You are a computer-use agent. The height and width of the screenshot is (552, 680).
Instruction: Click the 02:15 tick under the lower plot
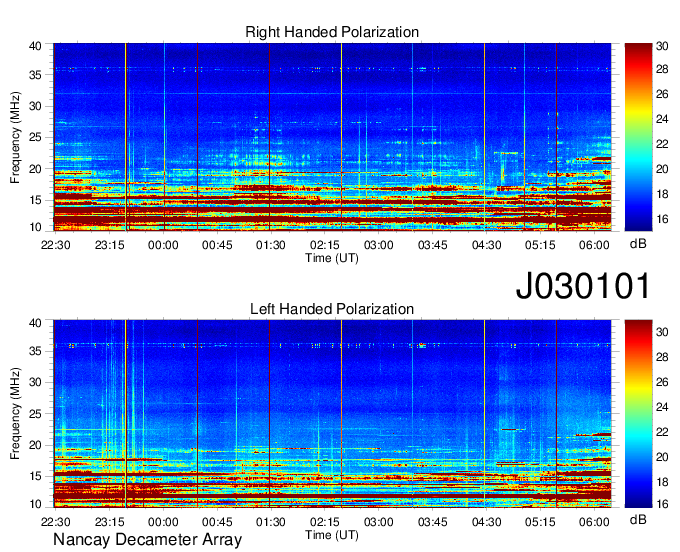325,522
